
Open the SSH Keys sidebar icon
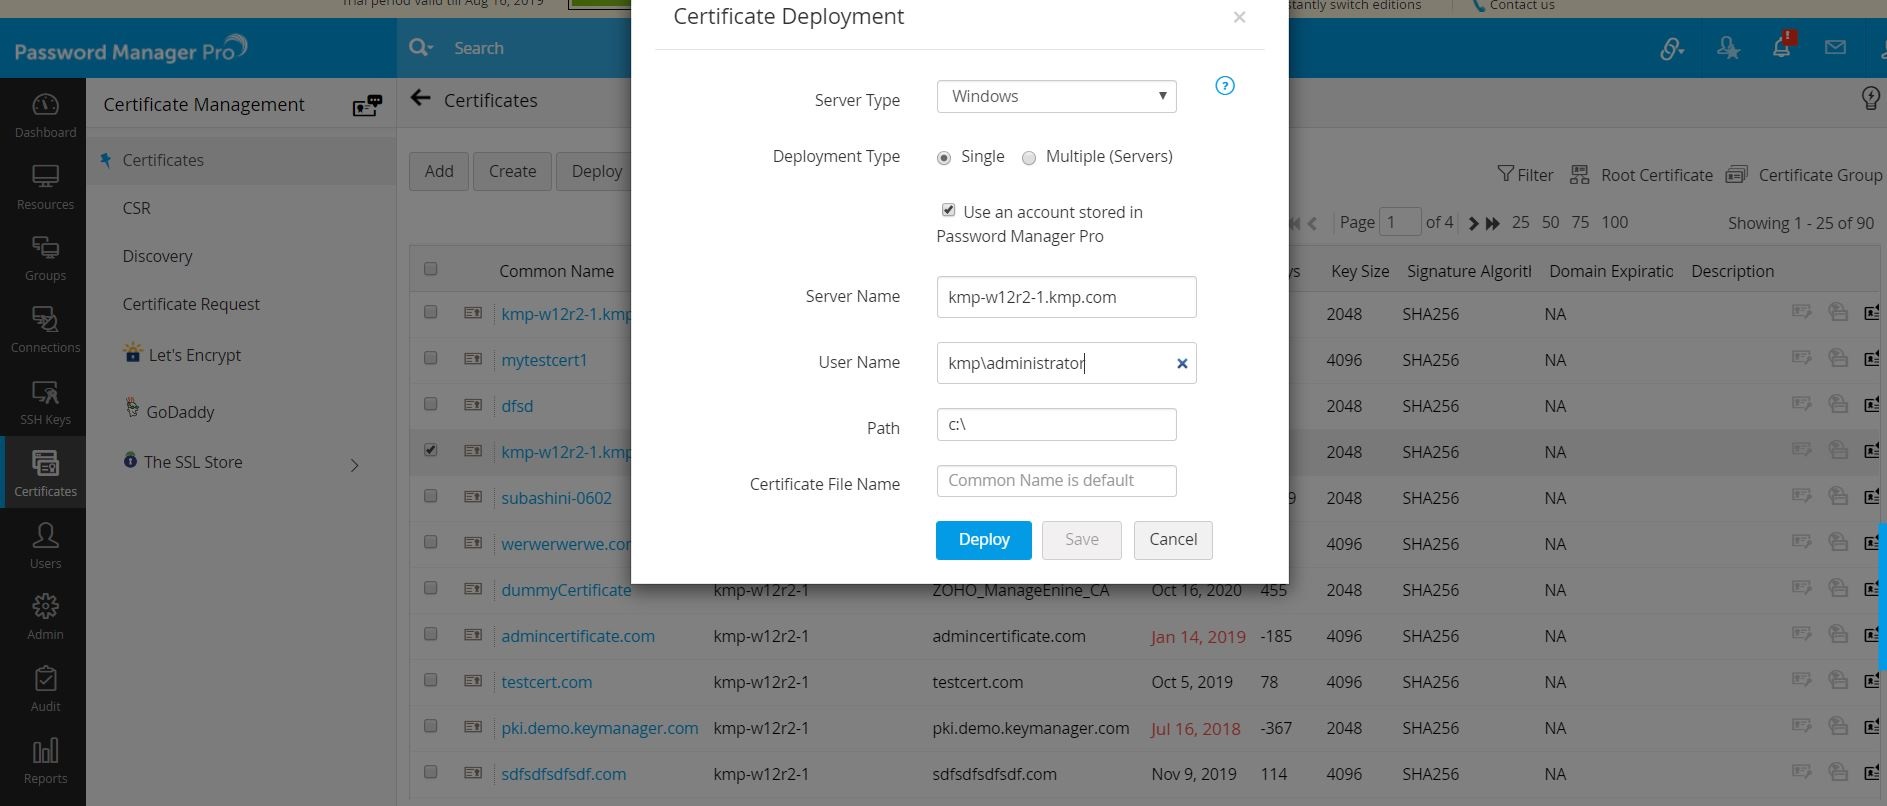point(45,402)
